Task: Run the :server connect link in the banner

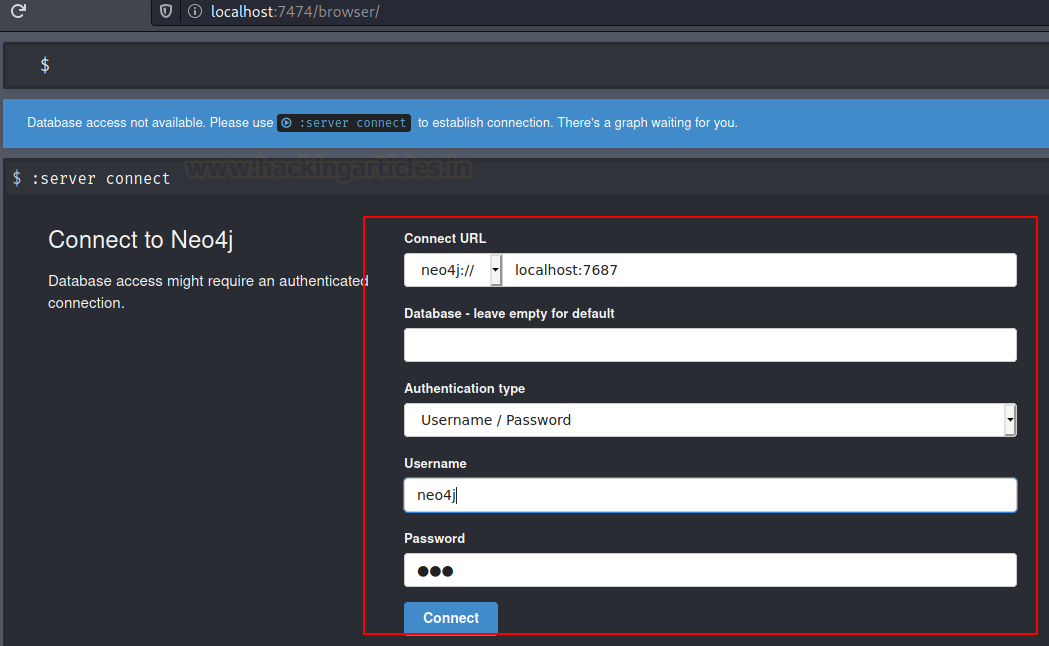Action: (345, 122)
